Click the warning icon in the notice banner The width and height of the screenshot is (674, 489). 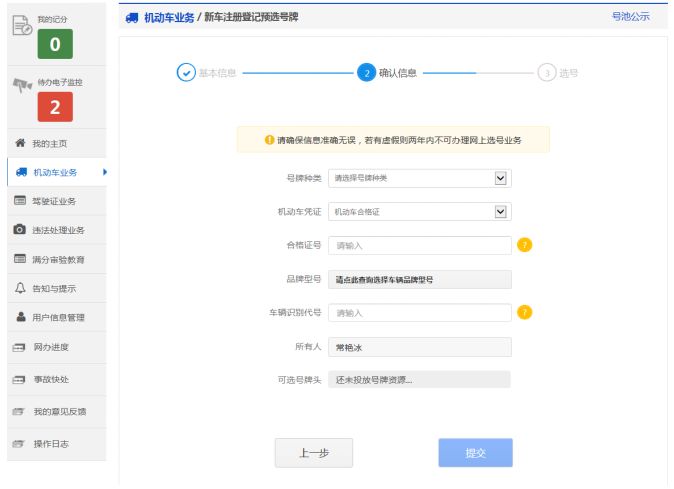(270, 140)
